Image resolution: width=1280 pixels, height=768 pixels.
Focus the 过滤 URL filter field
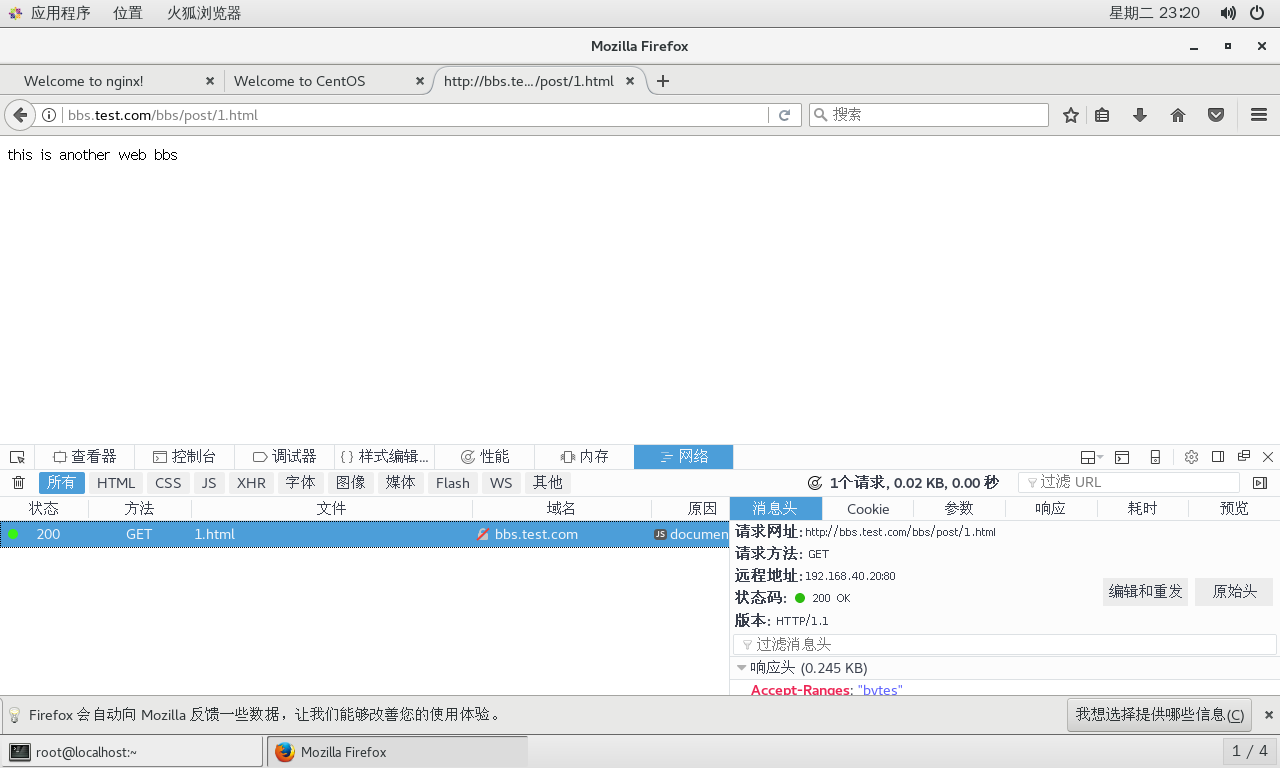tap(1128, 483)
